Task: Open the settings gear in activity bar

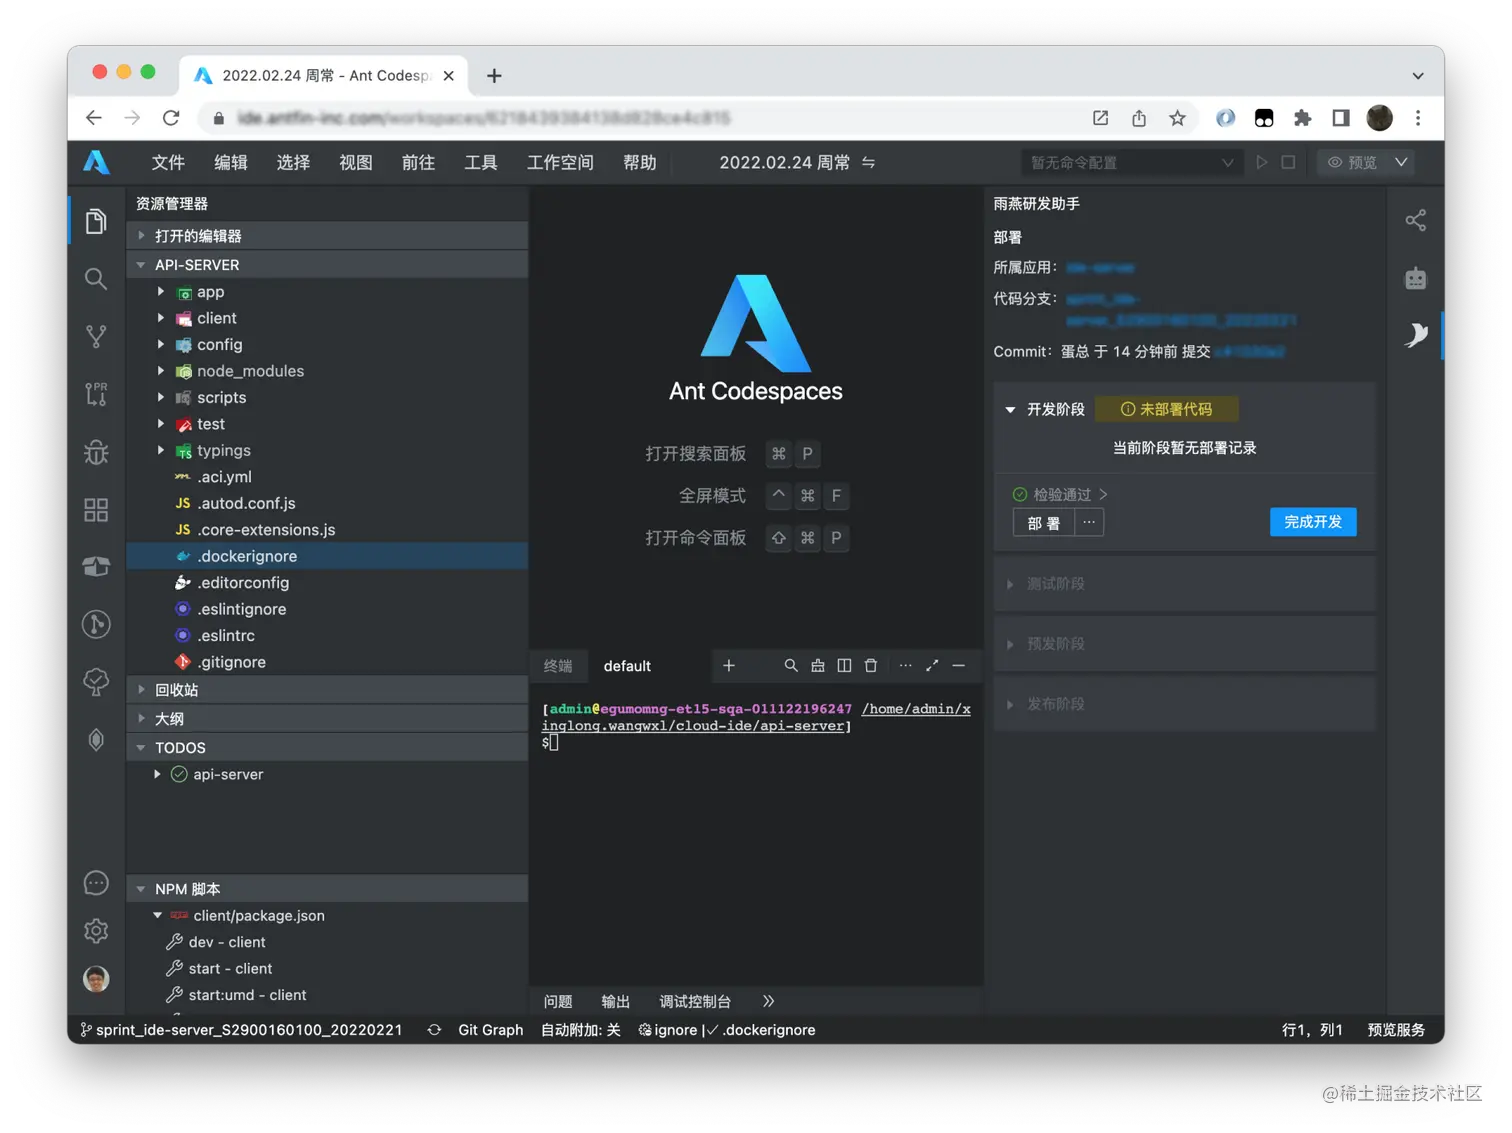Action: click(96, 931)
